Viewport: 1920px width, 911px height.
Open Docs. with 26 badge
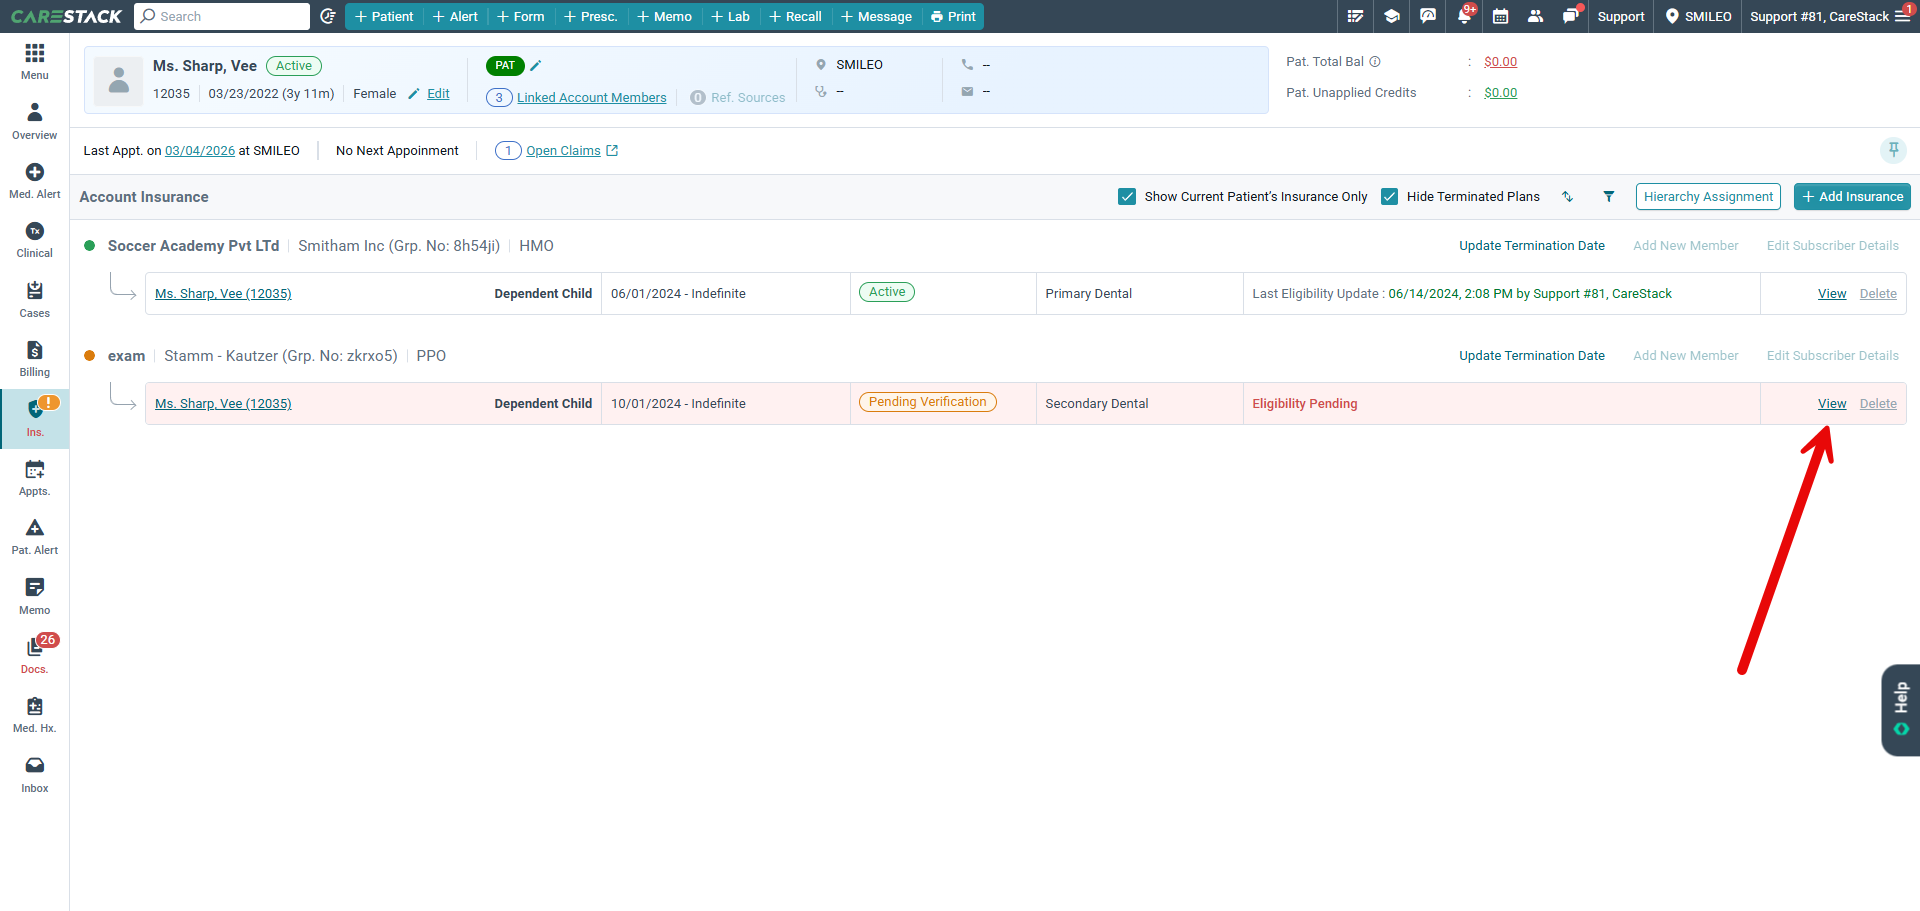pyautogui.click(x=35, y=656)
